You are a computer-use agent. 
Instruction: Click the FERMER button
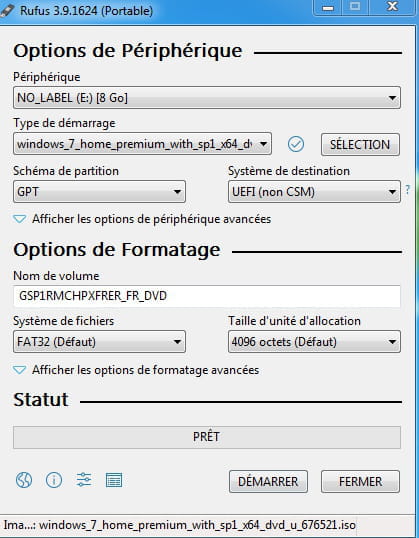coord(360,481)
